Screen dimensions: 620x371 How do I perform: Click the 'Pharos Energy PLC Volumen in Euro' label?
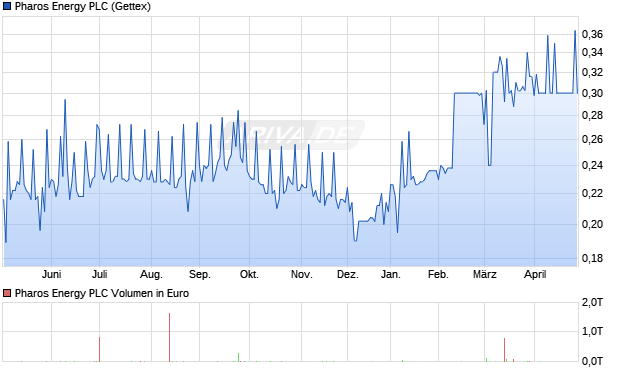(x=102, y=293)
